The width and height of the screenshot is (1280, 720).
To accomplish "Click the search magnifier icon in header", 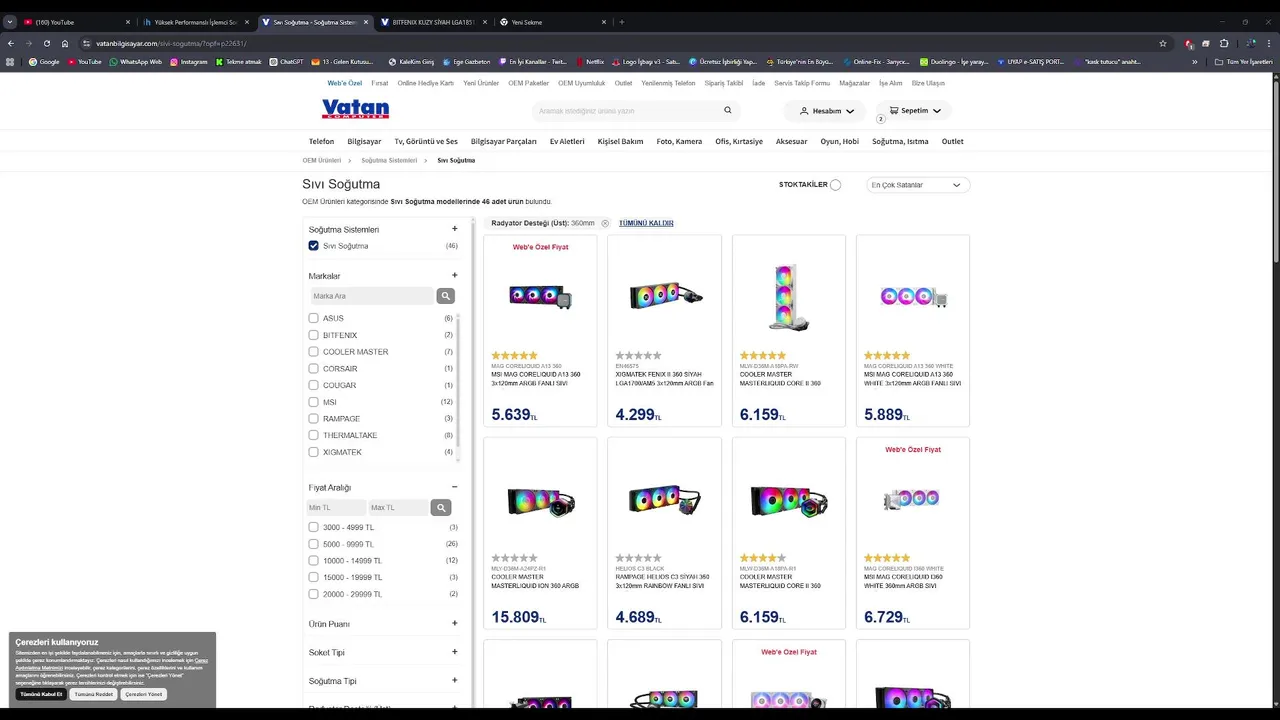I will pyautogui.click(x=727, y=111).
